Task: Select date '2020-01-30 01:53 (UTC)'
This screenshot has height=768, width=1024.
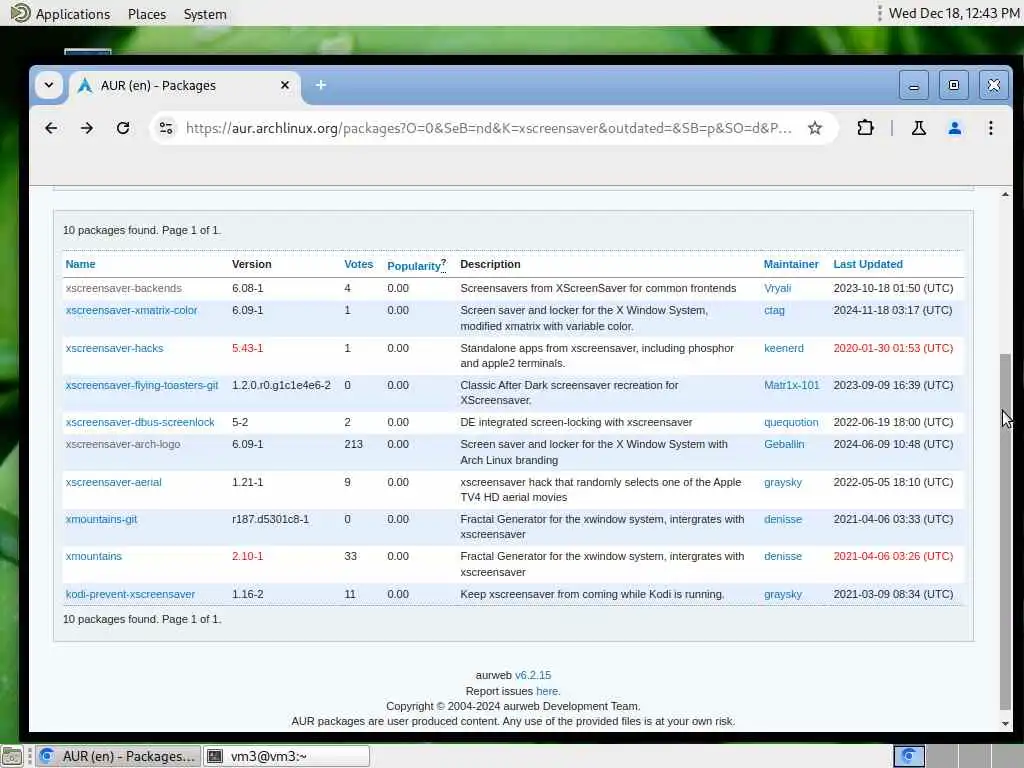Action: 893,348
